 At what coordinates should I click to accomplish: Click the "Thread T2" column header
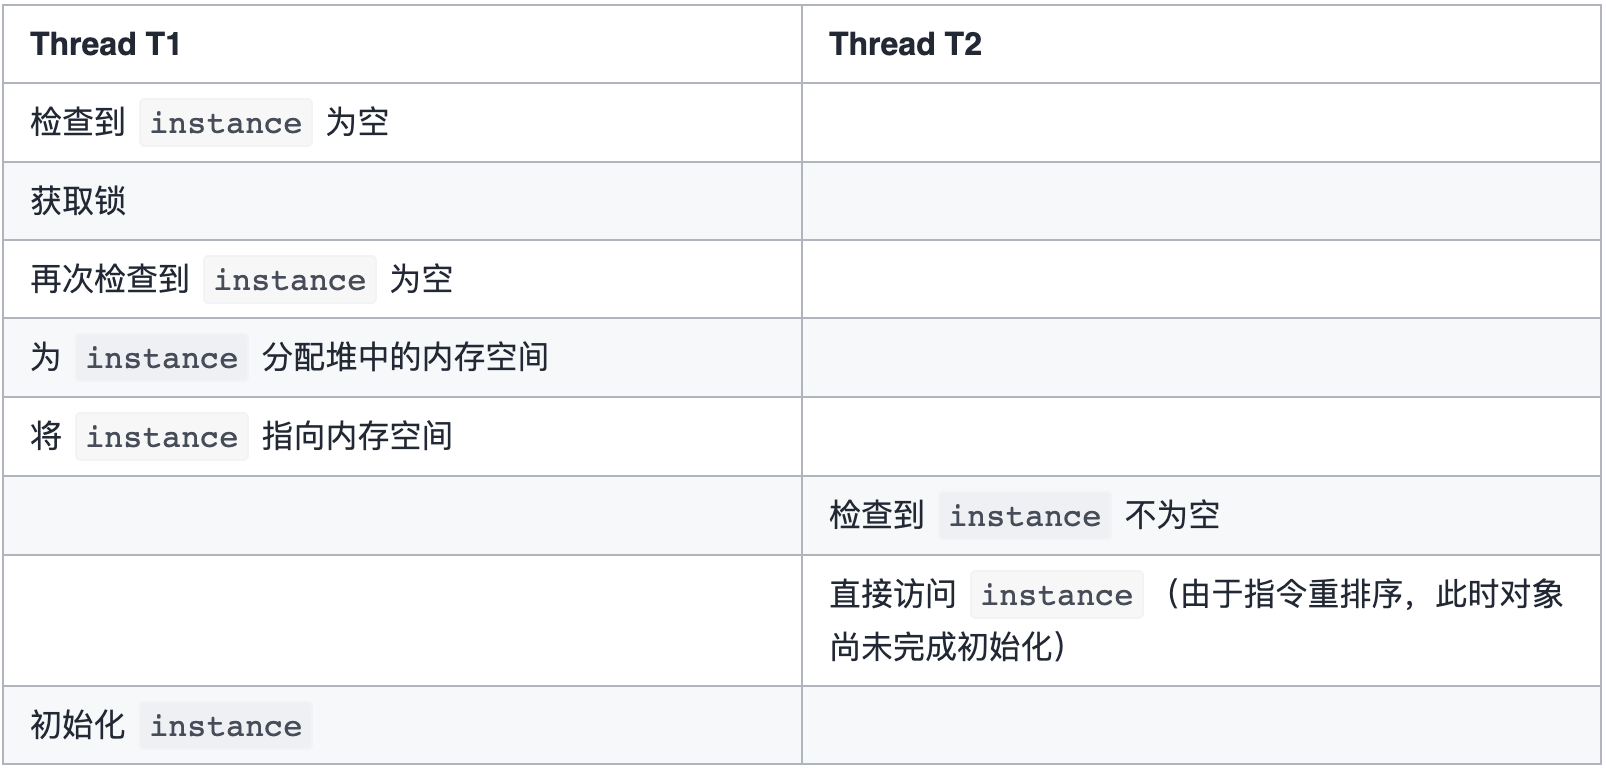pyautogui.click(x=905, y=44)
